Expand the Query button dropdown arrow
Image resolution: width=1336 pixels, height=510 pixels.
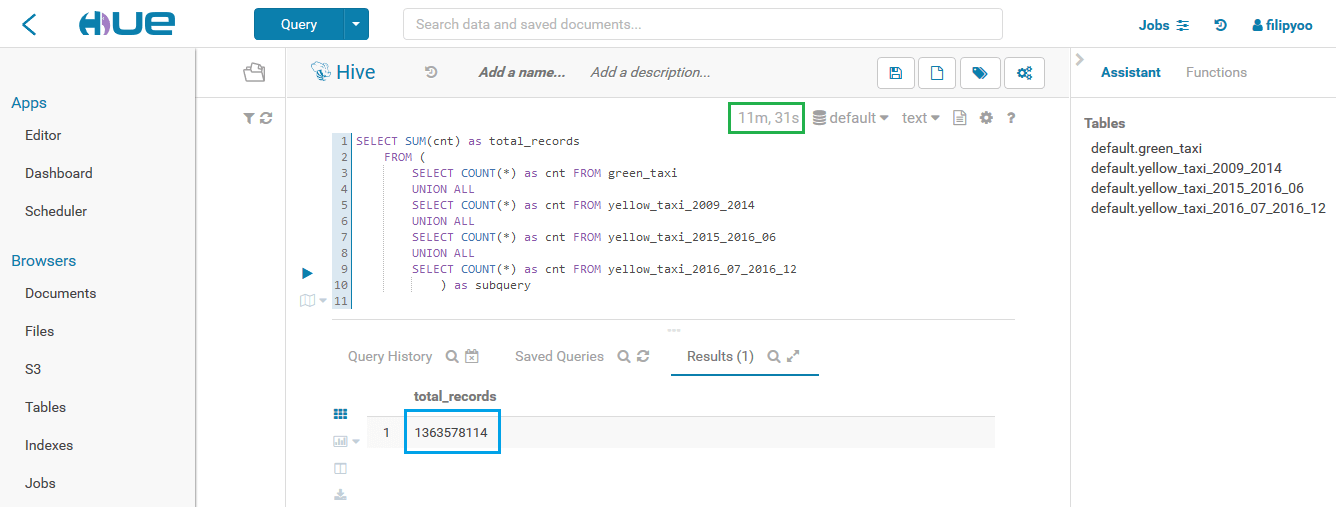coord(356,24)
